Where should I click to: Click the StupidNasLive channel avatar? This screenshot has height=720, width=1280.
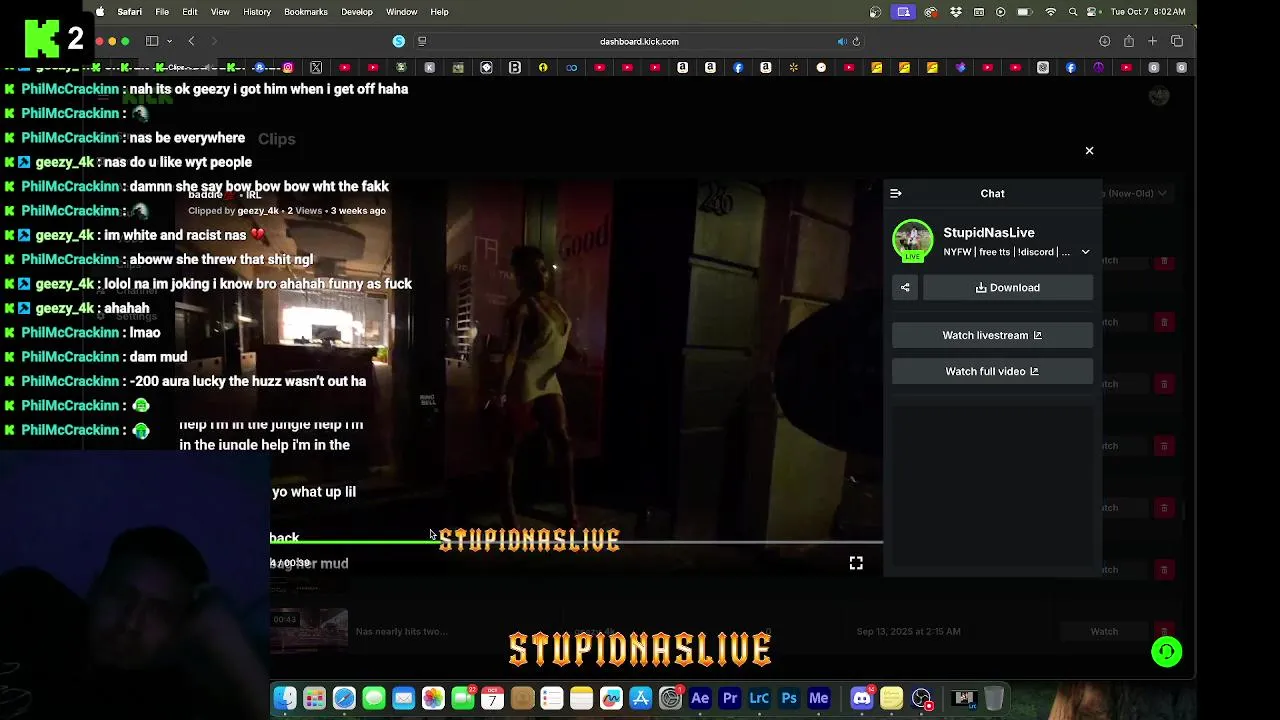coord(912,240)
